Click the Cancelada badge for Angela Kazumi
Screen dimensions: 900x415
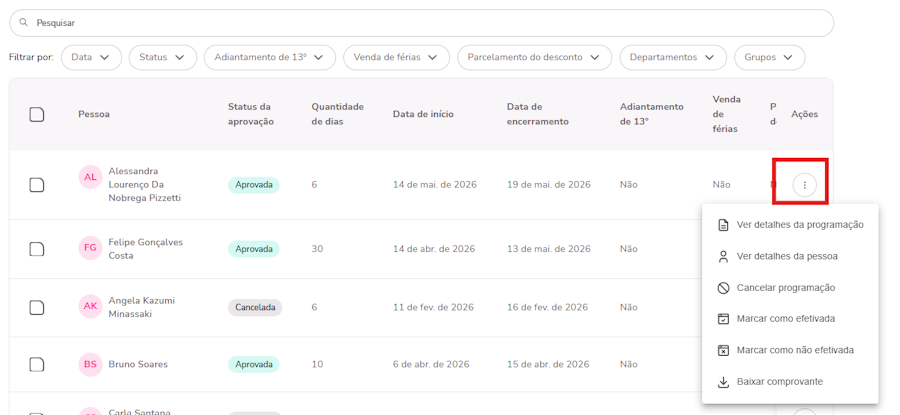(255, 307)
